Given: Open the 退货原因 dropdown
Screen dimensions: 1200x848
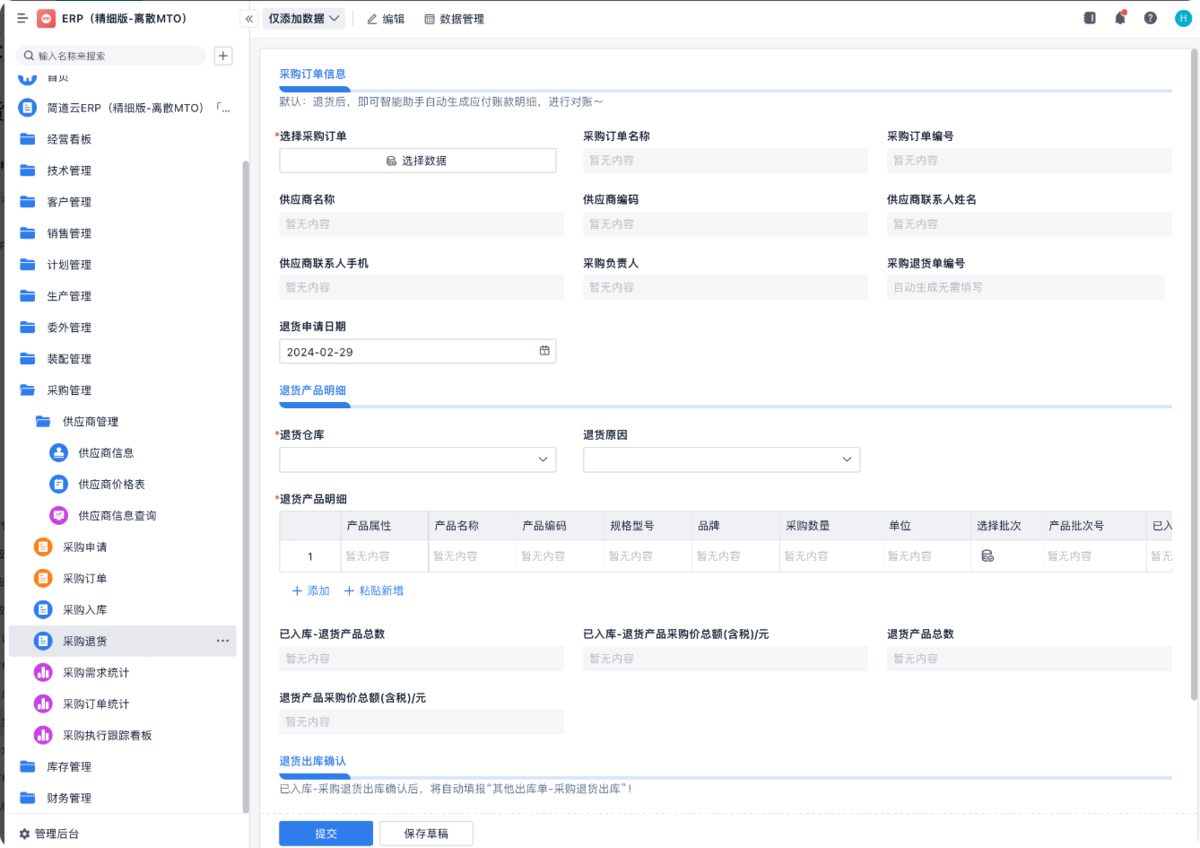Looking at the screenshot, I should (x=721, y=459).
